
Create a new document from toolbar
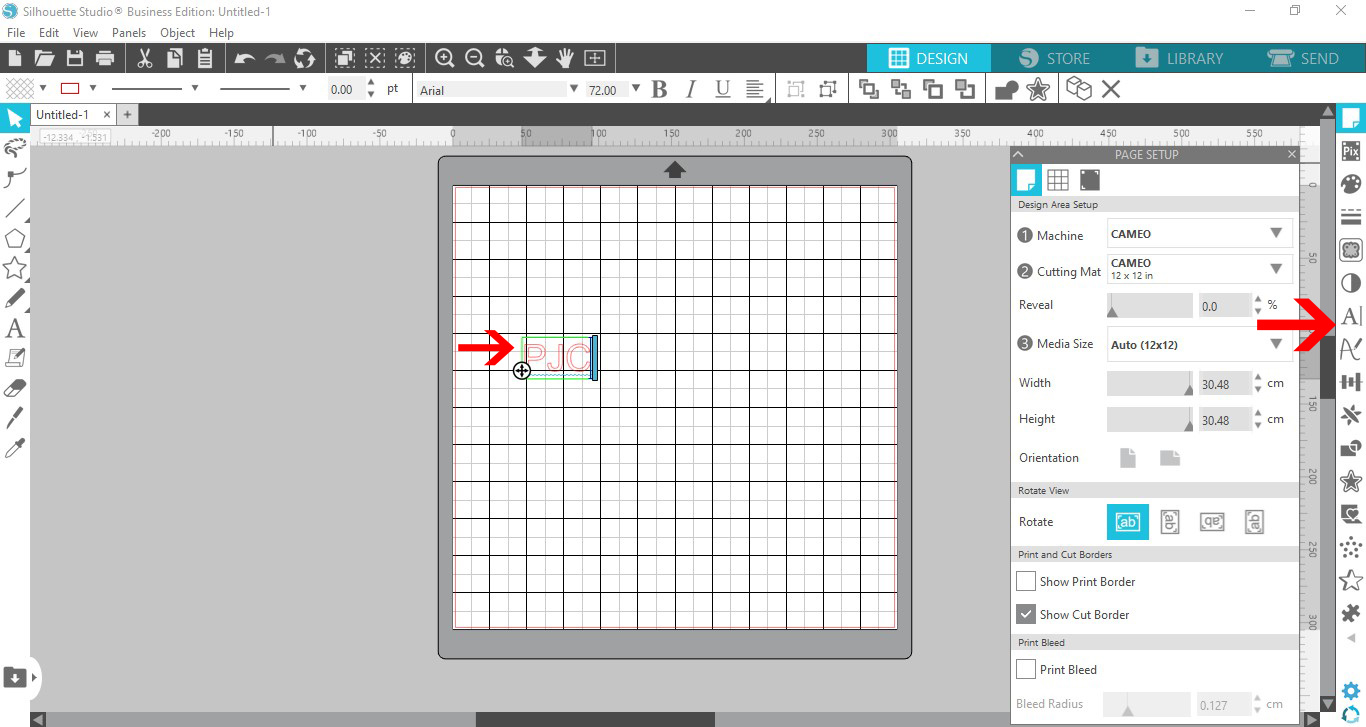pyautogui.click(x=15, y=58)
